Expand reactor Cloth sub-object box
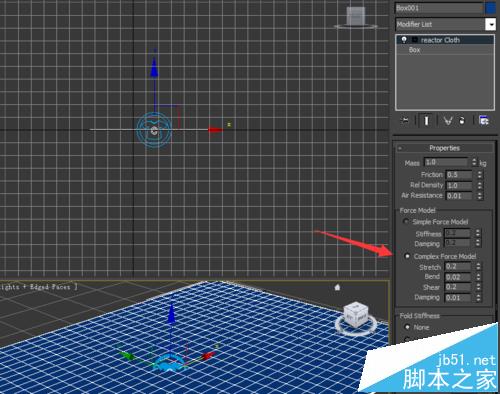 (x=415, y=40)
